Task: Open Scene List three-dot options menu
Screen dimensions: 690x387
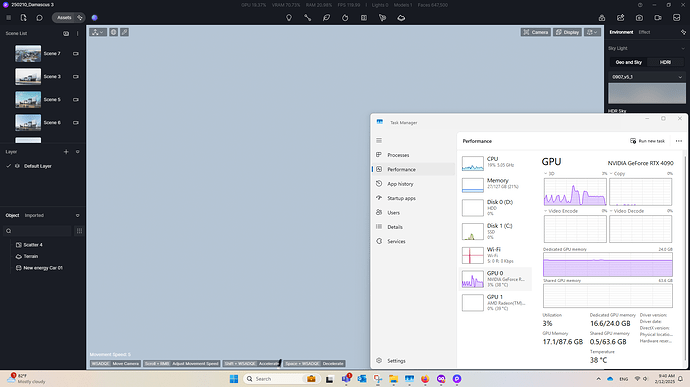Action: click(x=77, y=33)
